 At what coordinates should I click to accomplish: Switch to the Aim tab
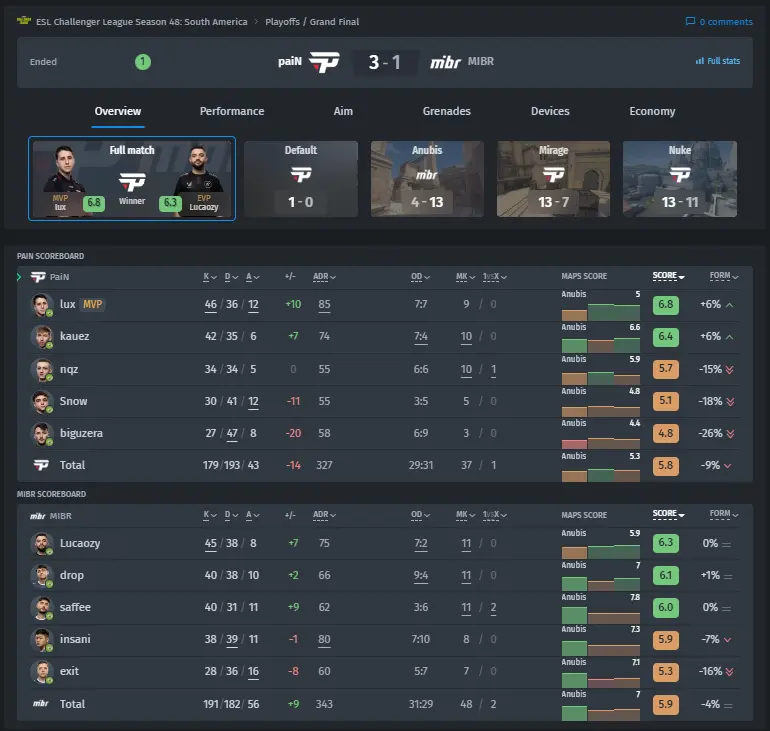coord(343,111)
